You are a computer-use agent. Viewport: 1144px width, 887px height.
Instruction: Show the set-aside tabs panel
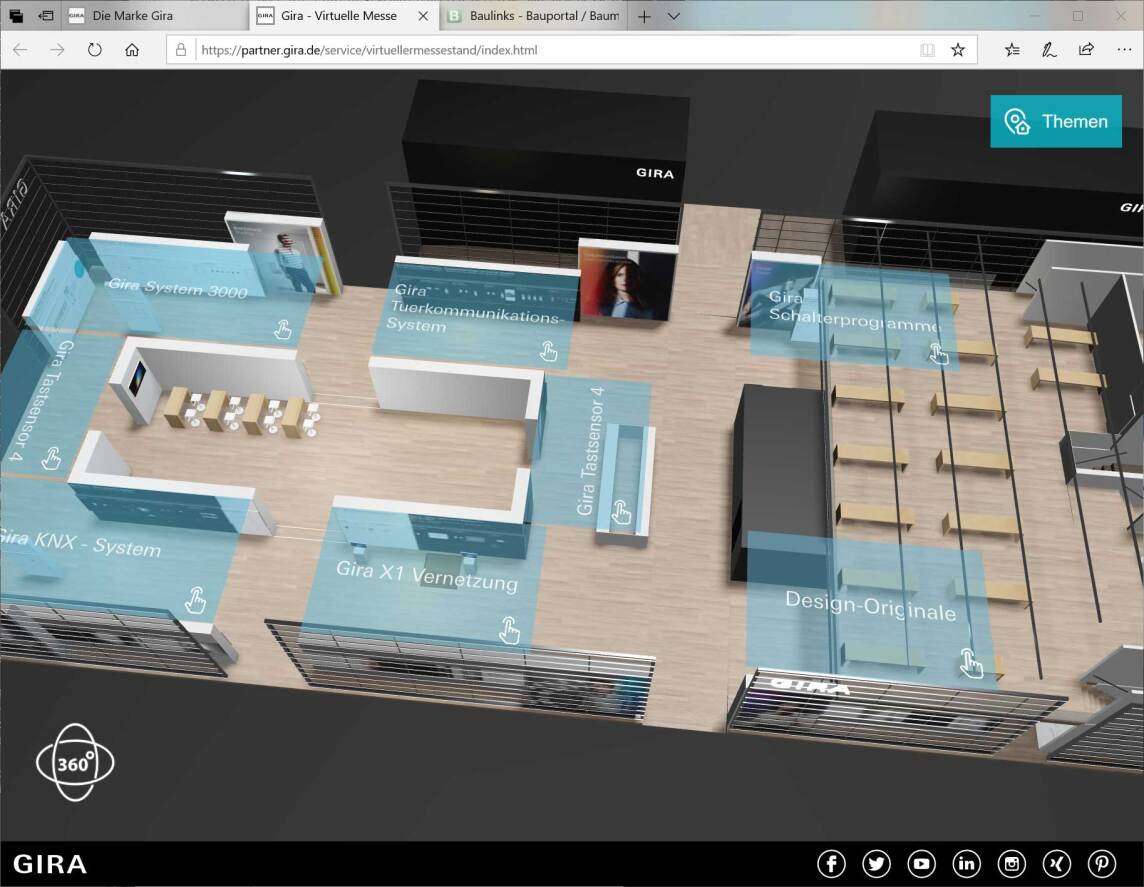[15, 15]
